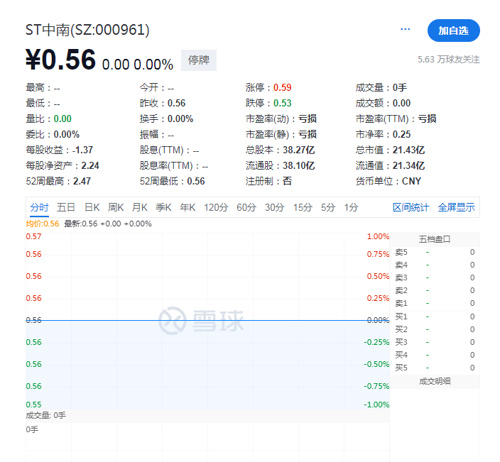This screenshot has width=500, height=462.
Task: Select the 分时 chart tab
Action: point(39,208)
